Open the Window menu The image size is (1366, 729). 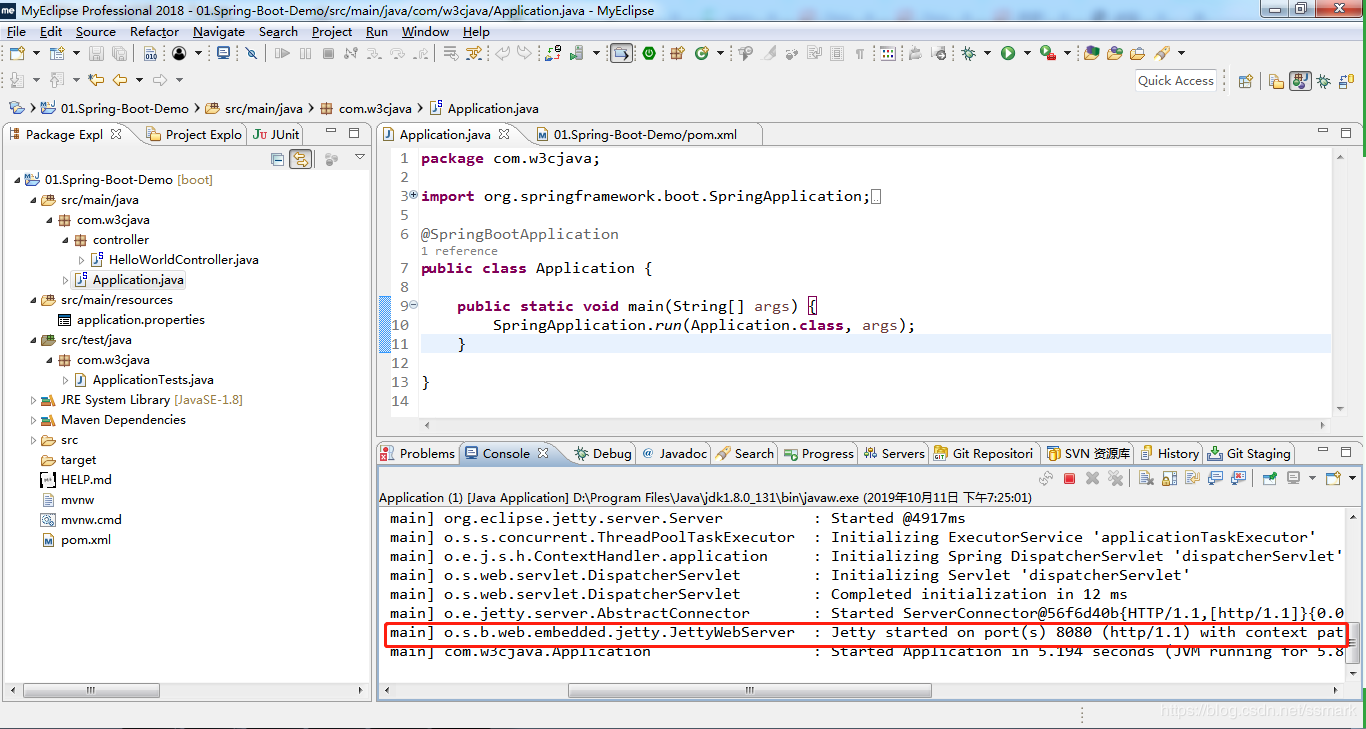425,31
